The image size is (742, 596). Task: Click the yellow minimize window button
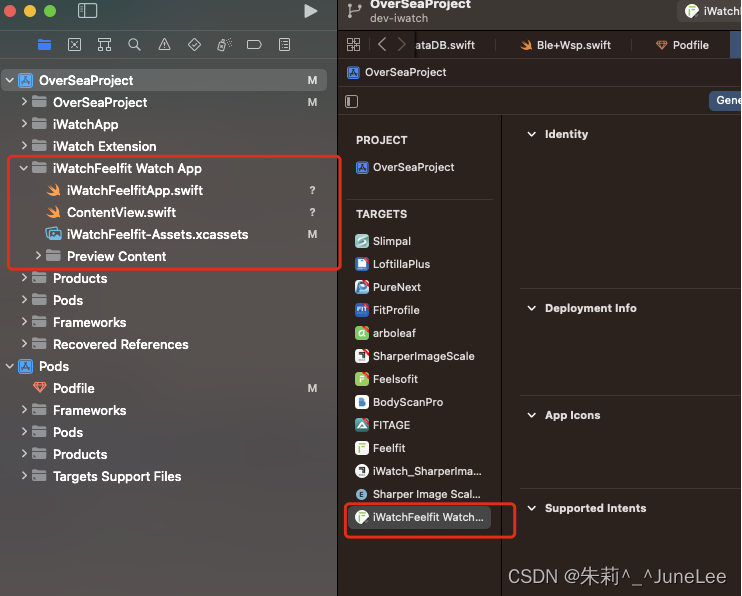tap(30, 11)
